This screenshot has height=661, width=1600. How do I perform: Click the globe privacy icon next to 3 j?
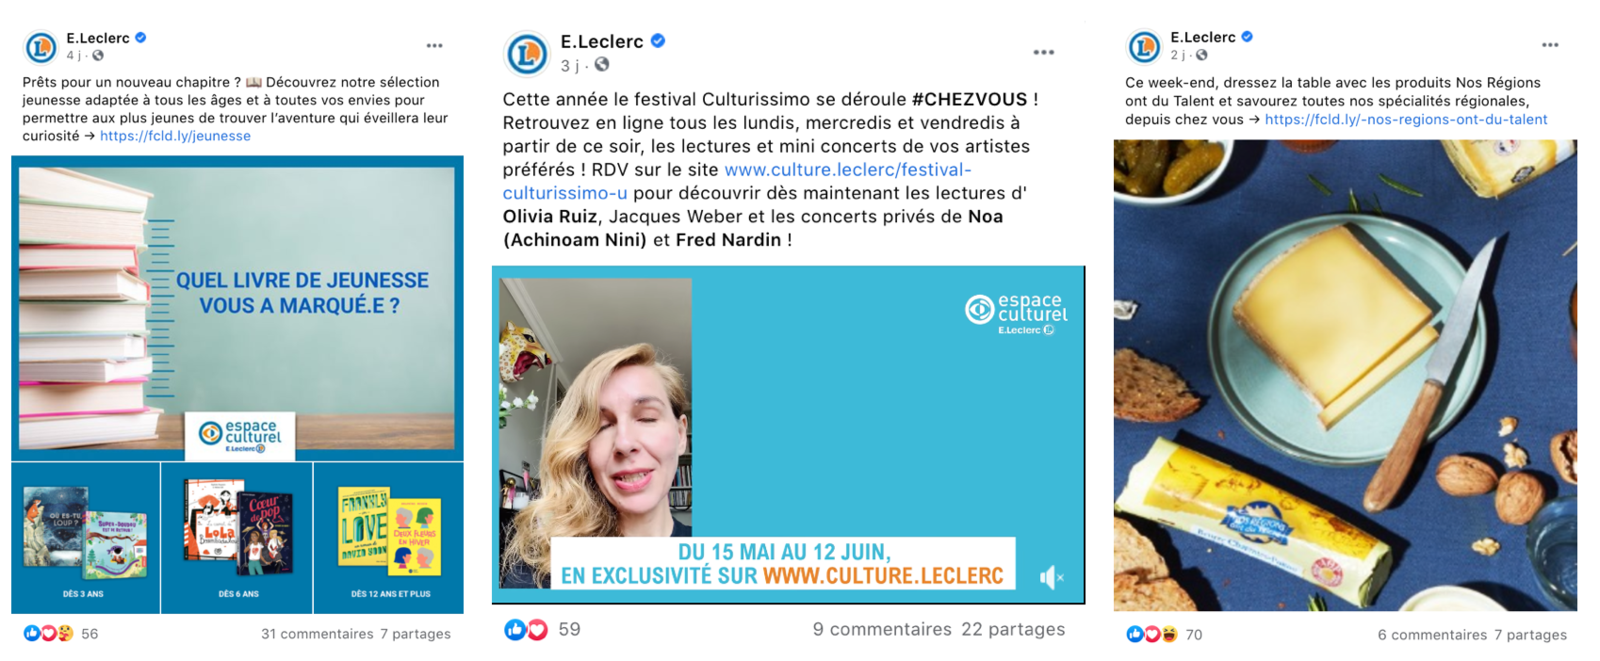click(602, 65)
